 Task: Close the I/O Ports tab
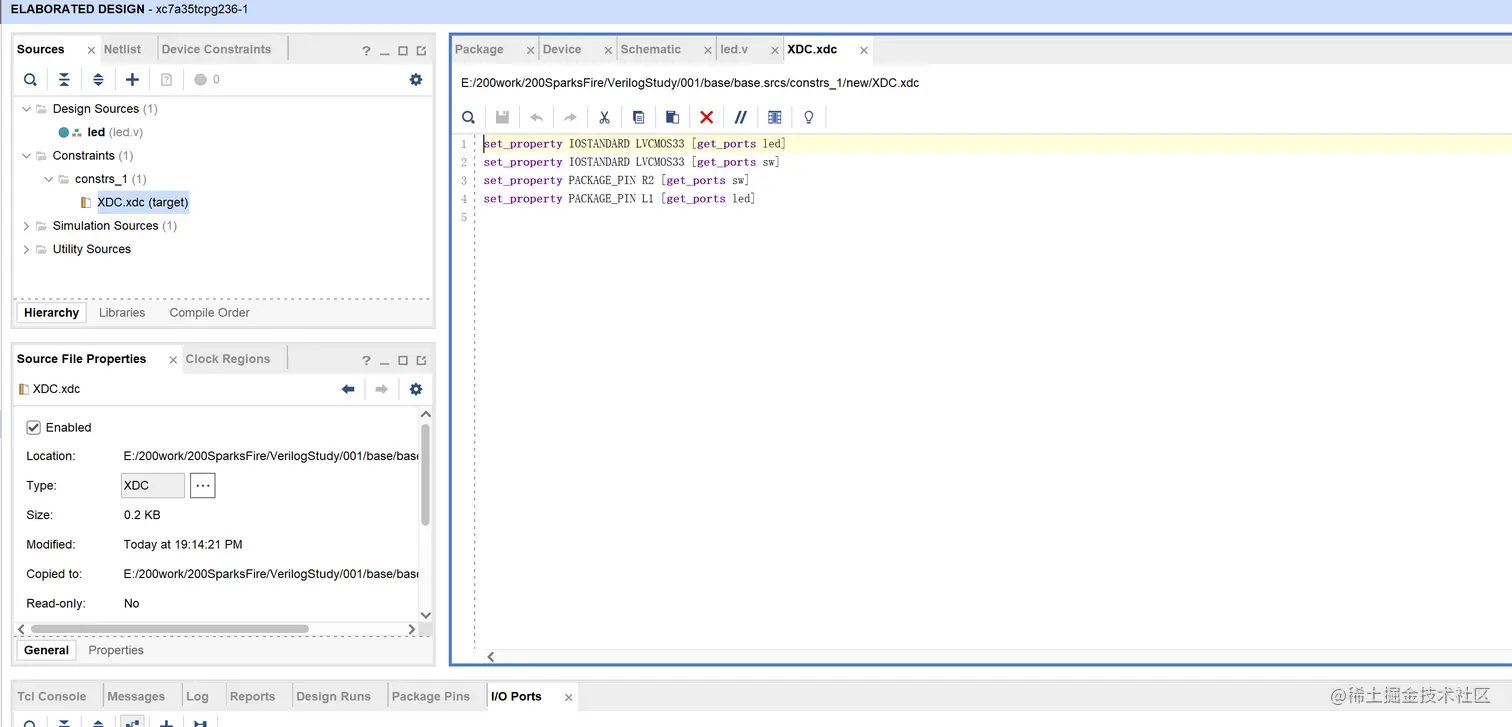[x=568, y=697]
